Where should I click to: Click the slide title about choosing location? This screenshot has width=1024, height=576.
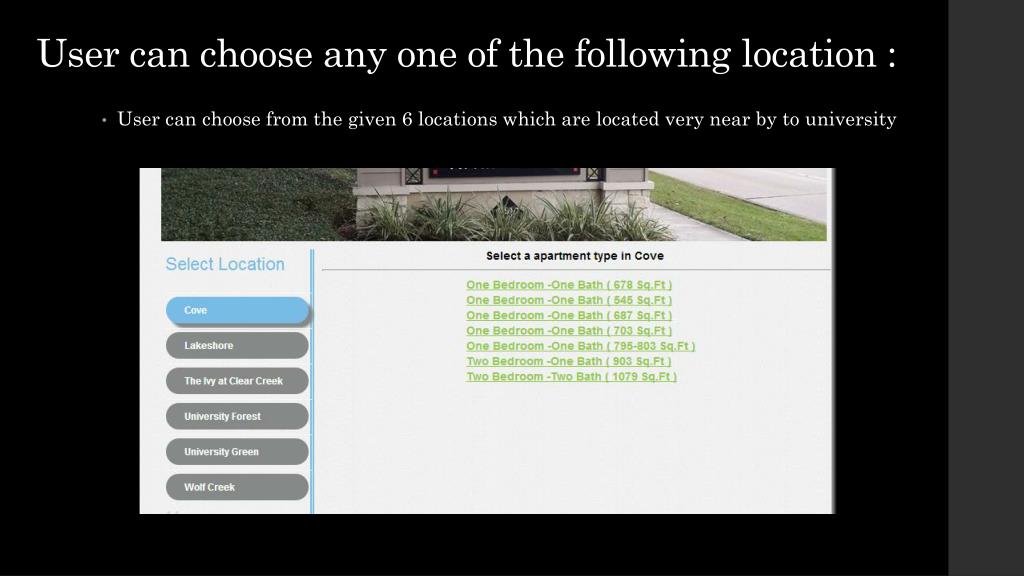click(466, 54)
